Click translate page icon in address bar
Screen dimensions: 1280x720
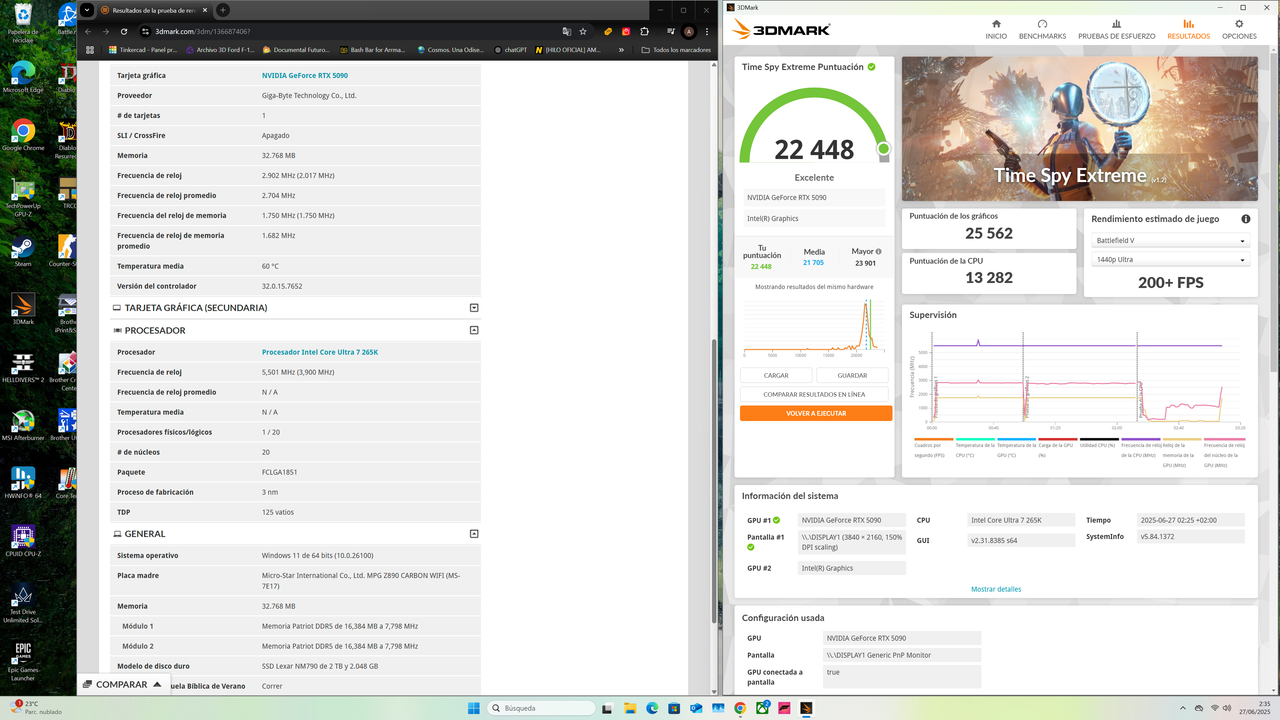tap(567, 31)
